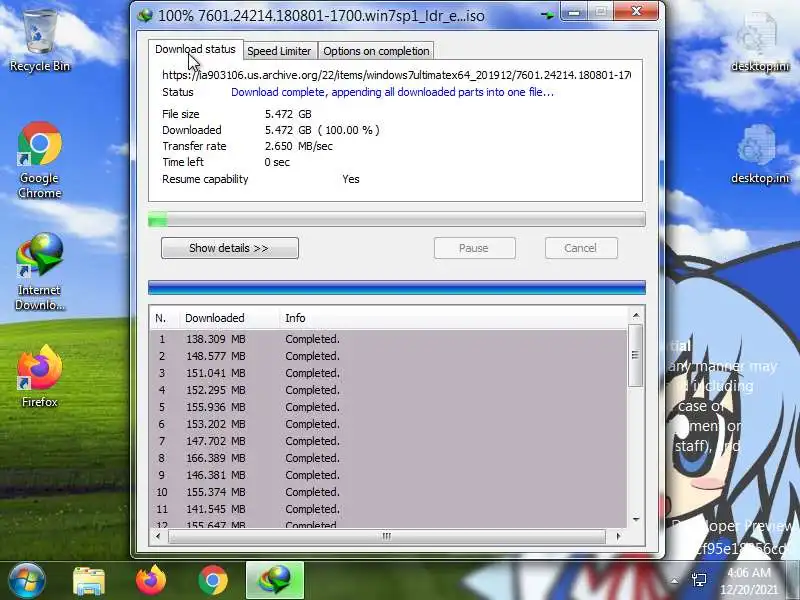Select connection row 4 with 152.295 MB
Viewport: 800px width, 600px height.
point(388,390)
